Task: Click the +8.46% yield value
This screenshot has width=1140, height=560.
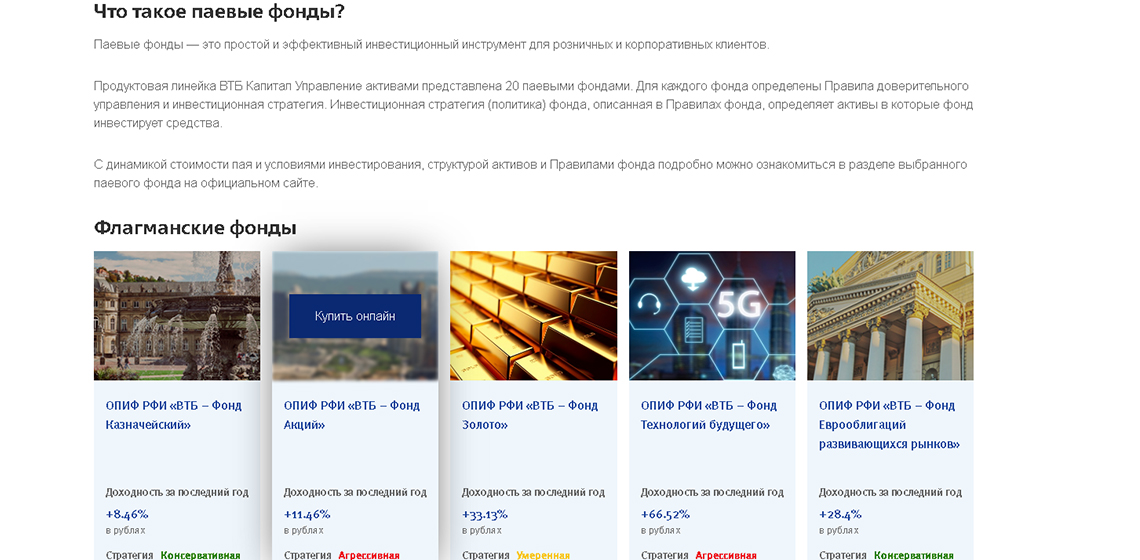Action: (x=127, y=514)
